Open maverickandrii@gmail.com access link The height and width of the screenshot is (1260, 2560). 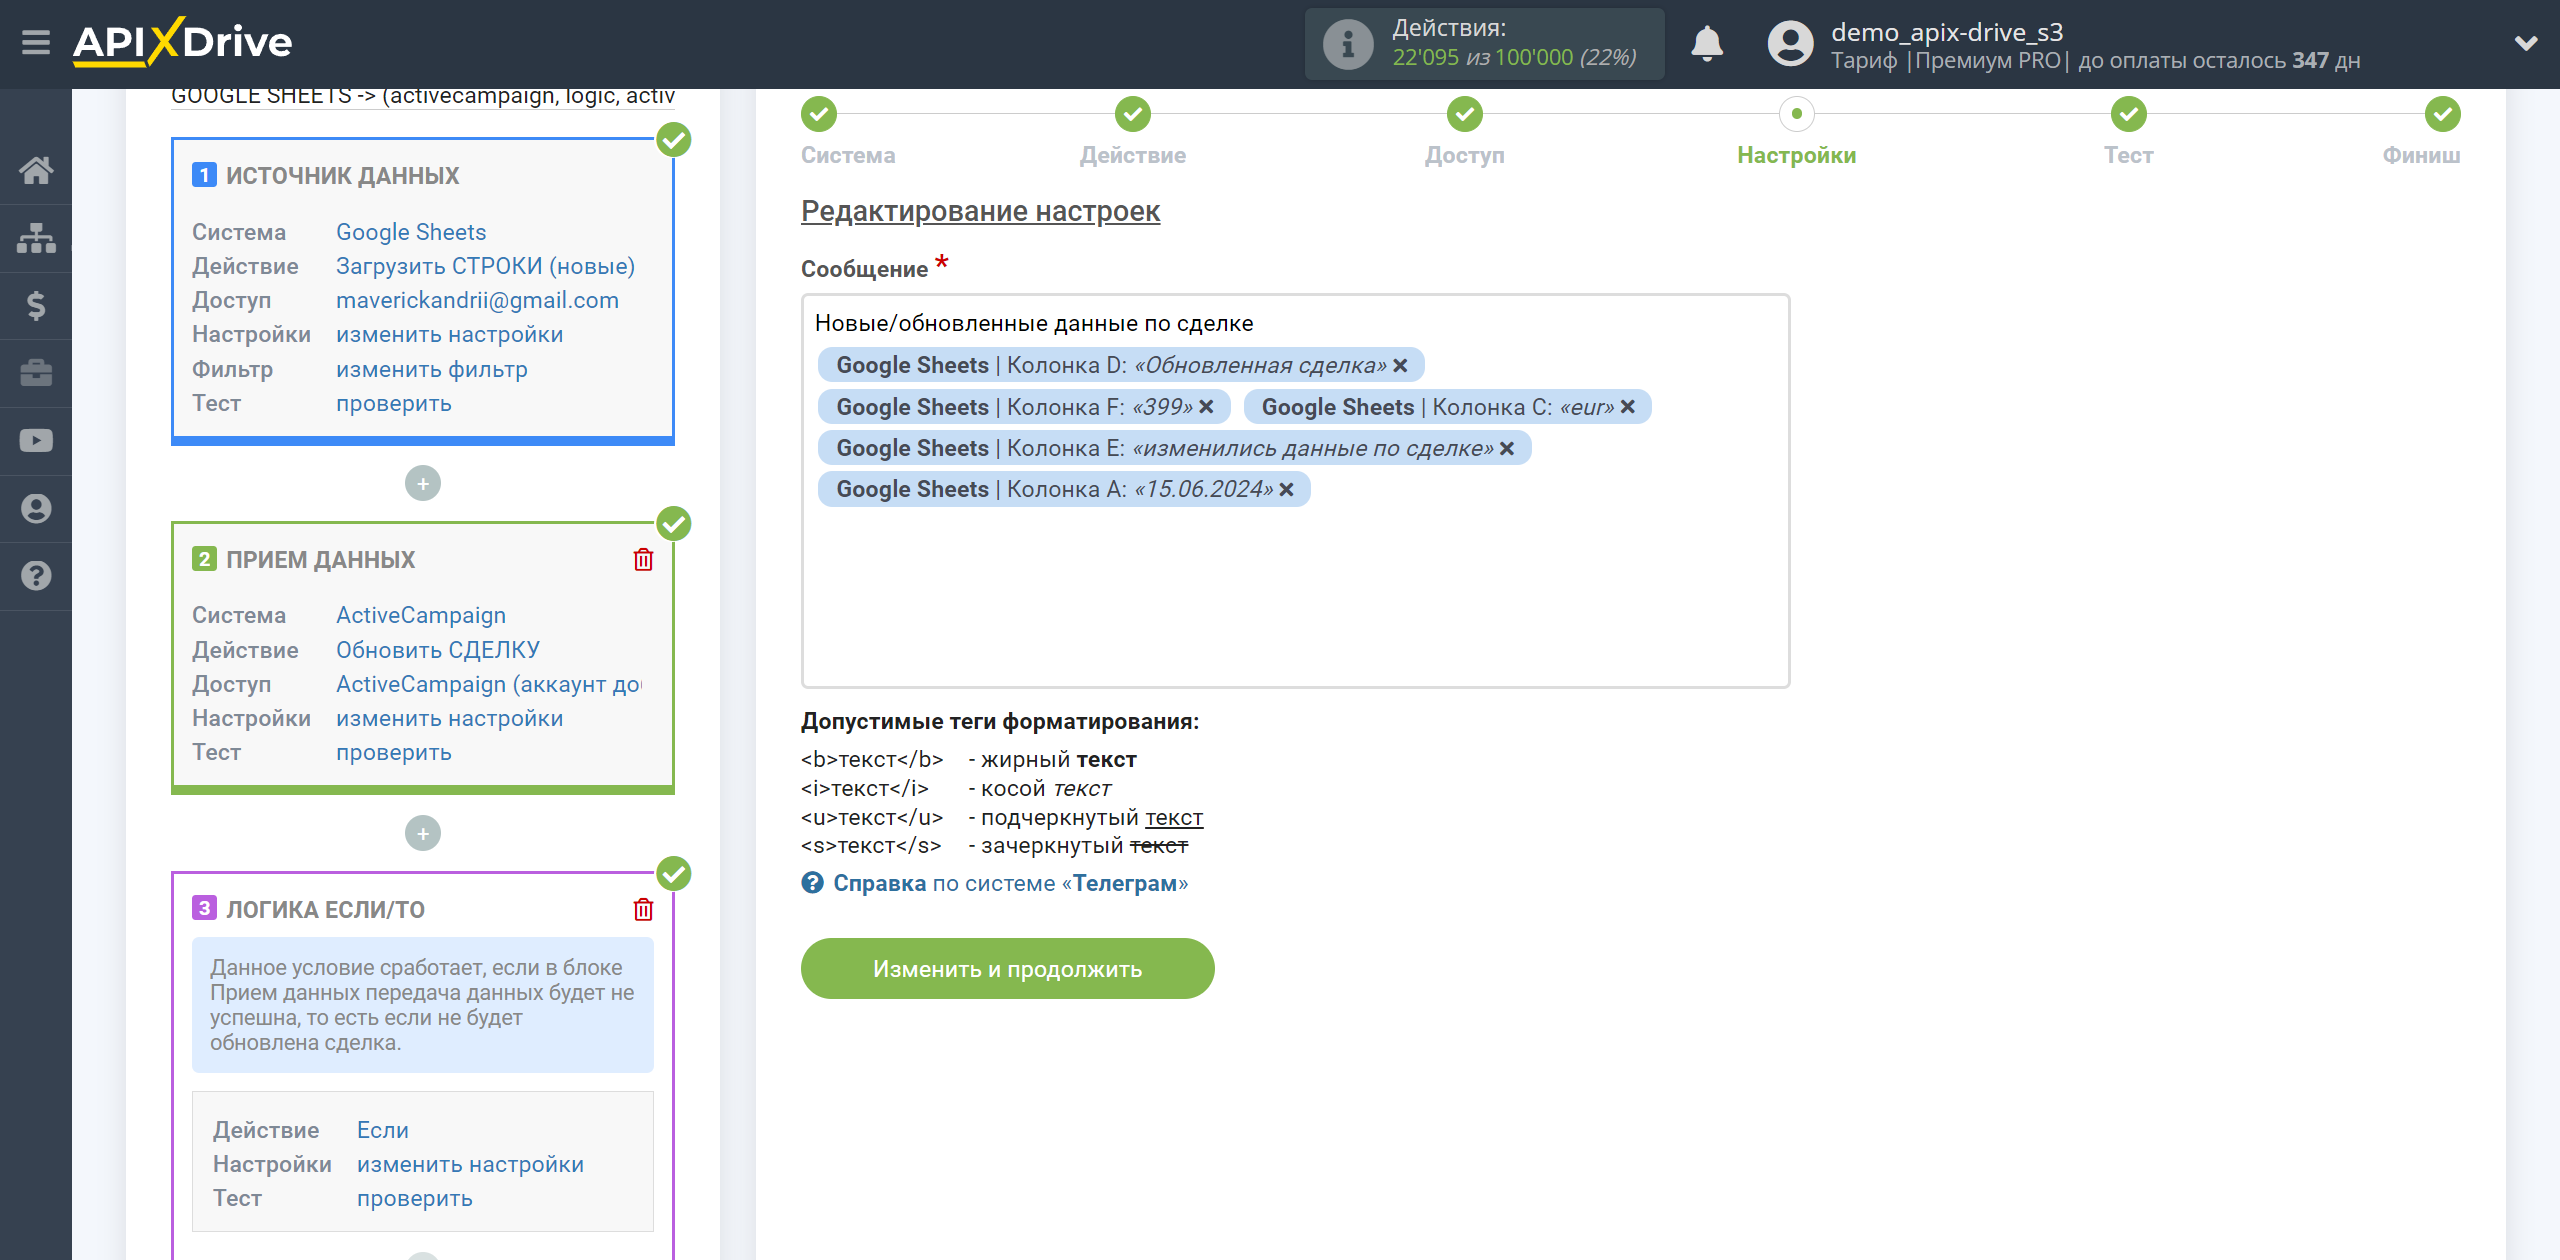(477, 300)
